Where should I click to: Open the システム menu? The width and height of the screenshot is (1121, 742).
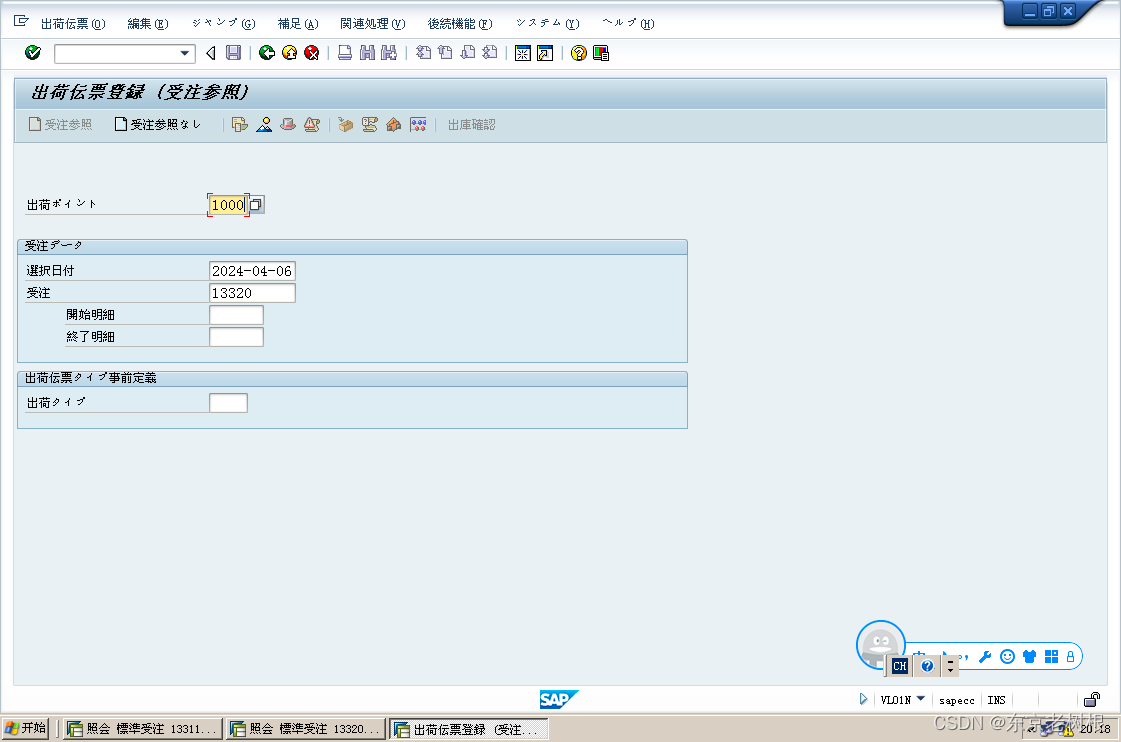(x=548, y=24)
